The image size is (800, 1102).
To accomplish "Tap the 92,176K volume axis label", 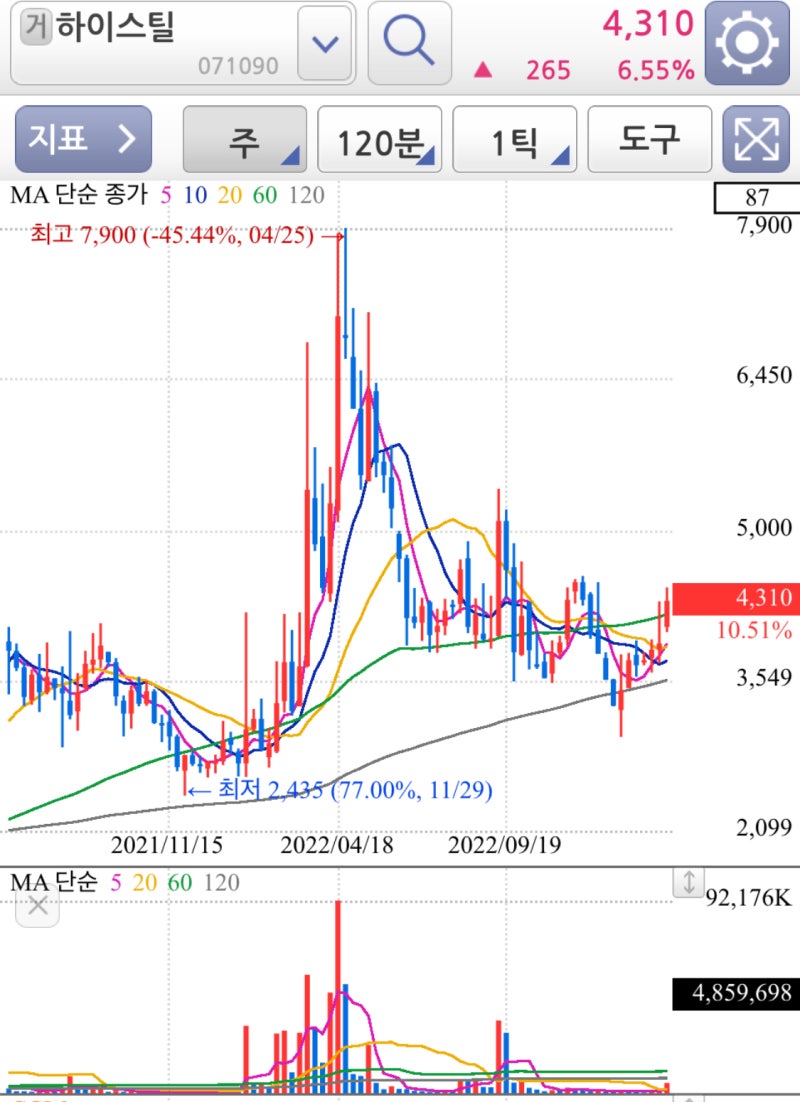I will tap(749, 898).
